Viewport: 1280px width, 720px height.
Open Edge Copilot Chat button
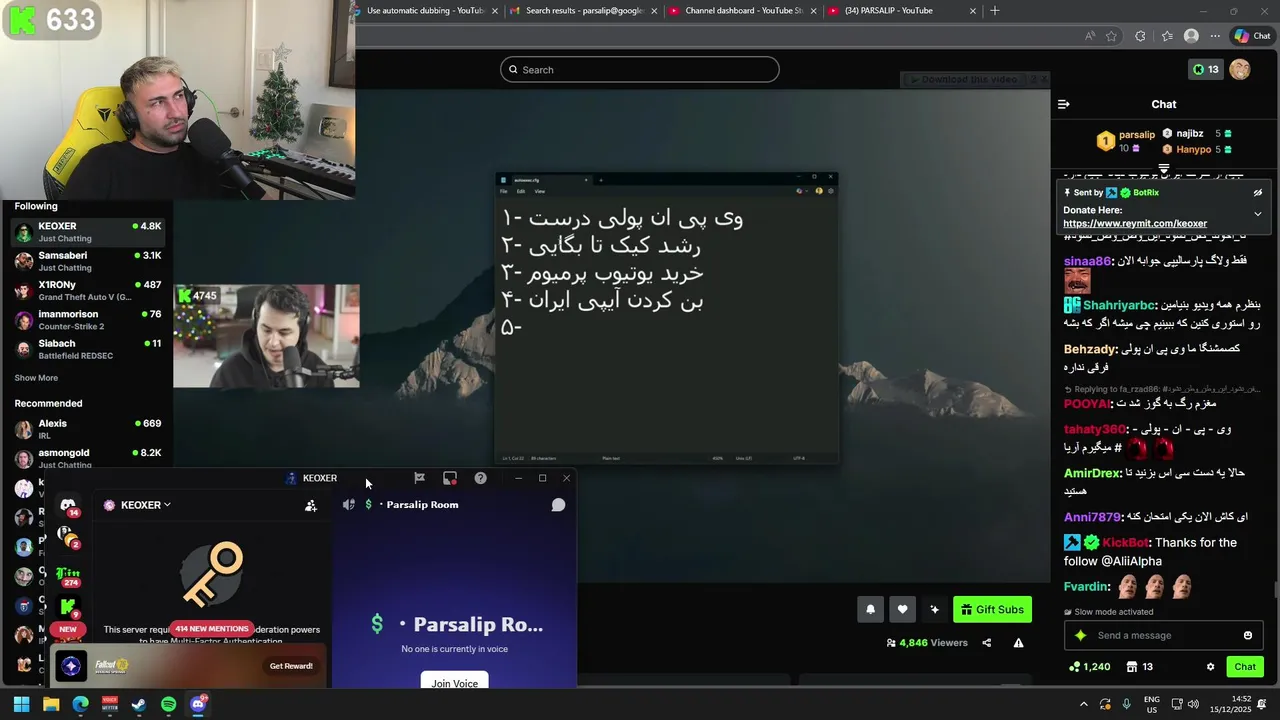[1252, 36]
